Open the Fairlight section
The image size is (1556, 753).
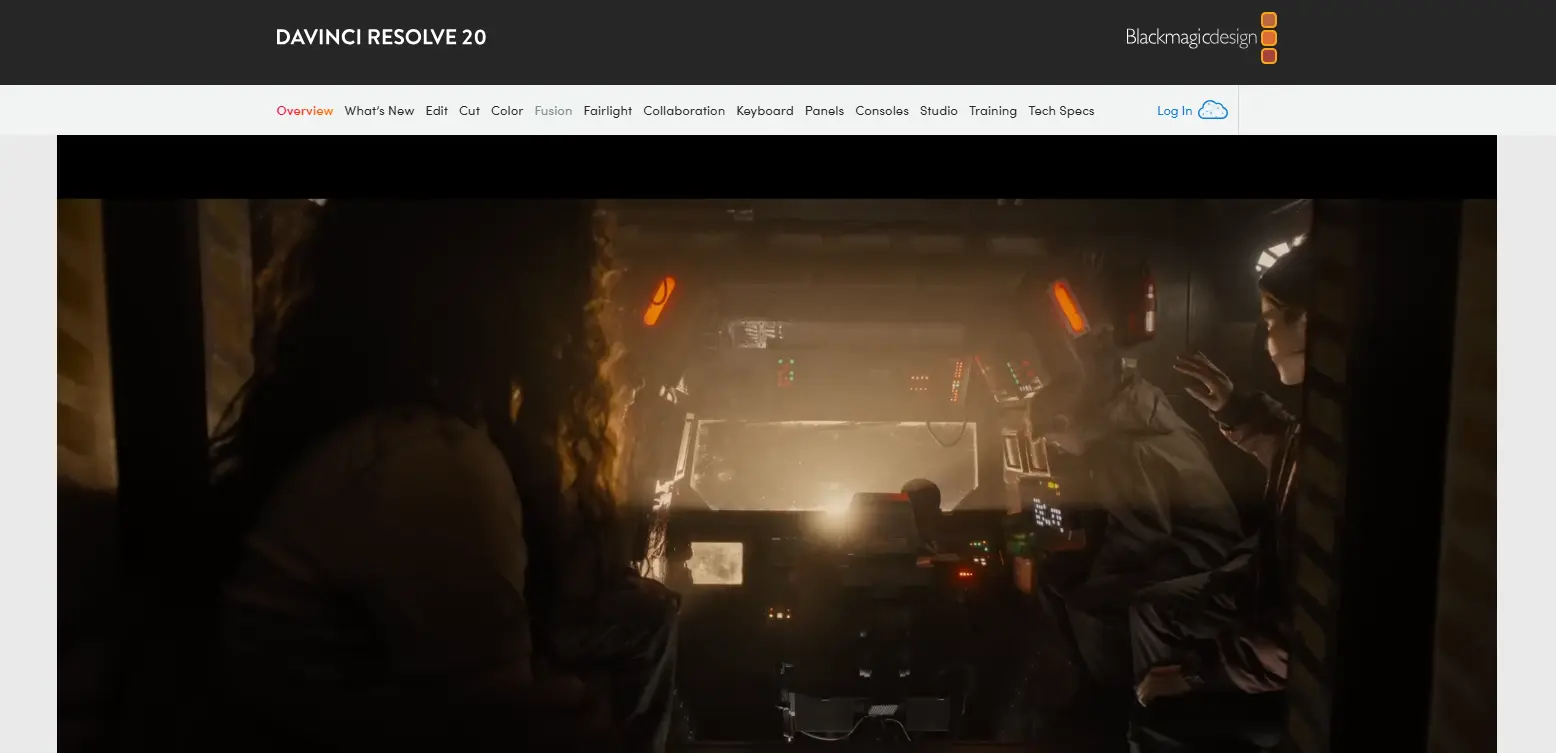coord(608,110)
